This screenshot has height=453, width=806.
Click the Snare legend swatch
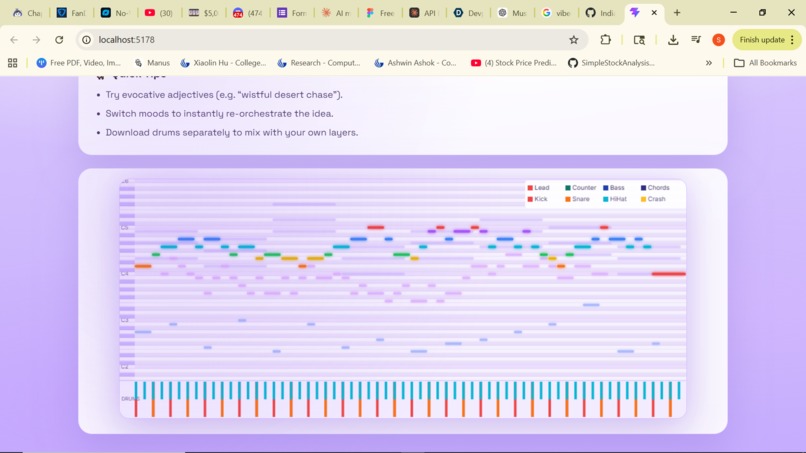point(567,199)
